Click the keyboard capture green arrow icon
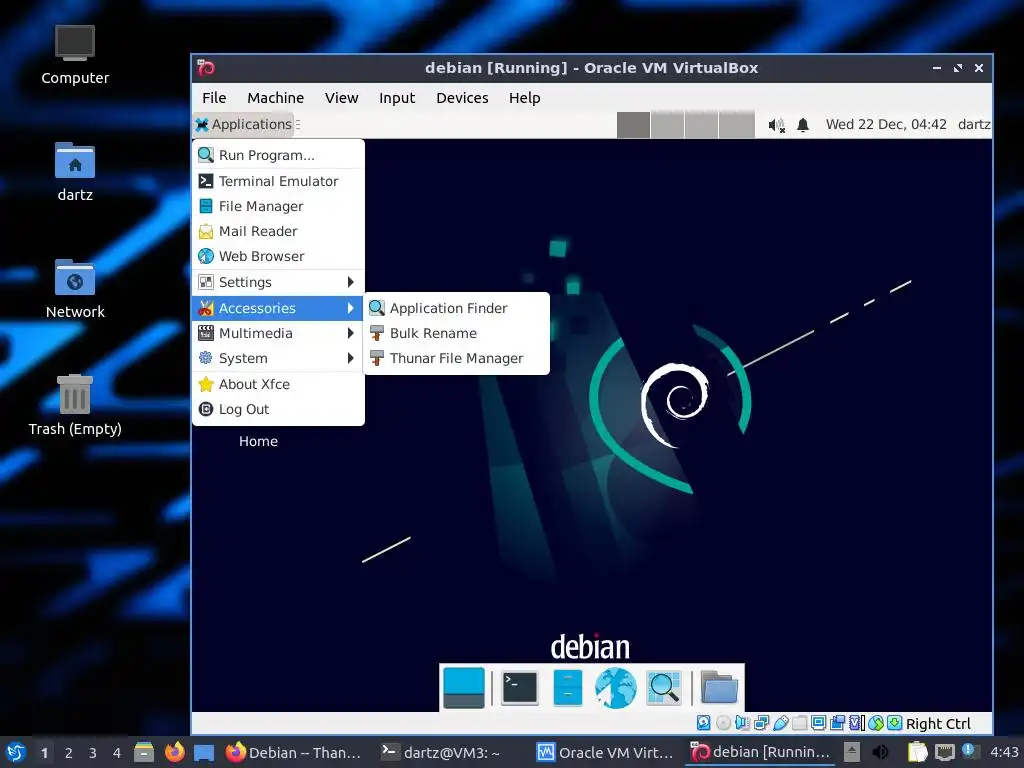Screen dimensions: 1024x768 [x=895, y=723]
